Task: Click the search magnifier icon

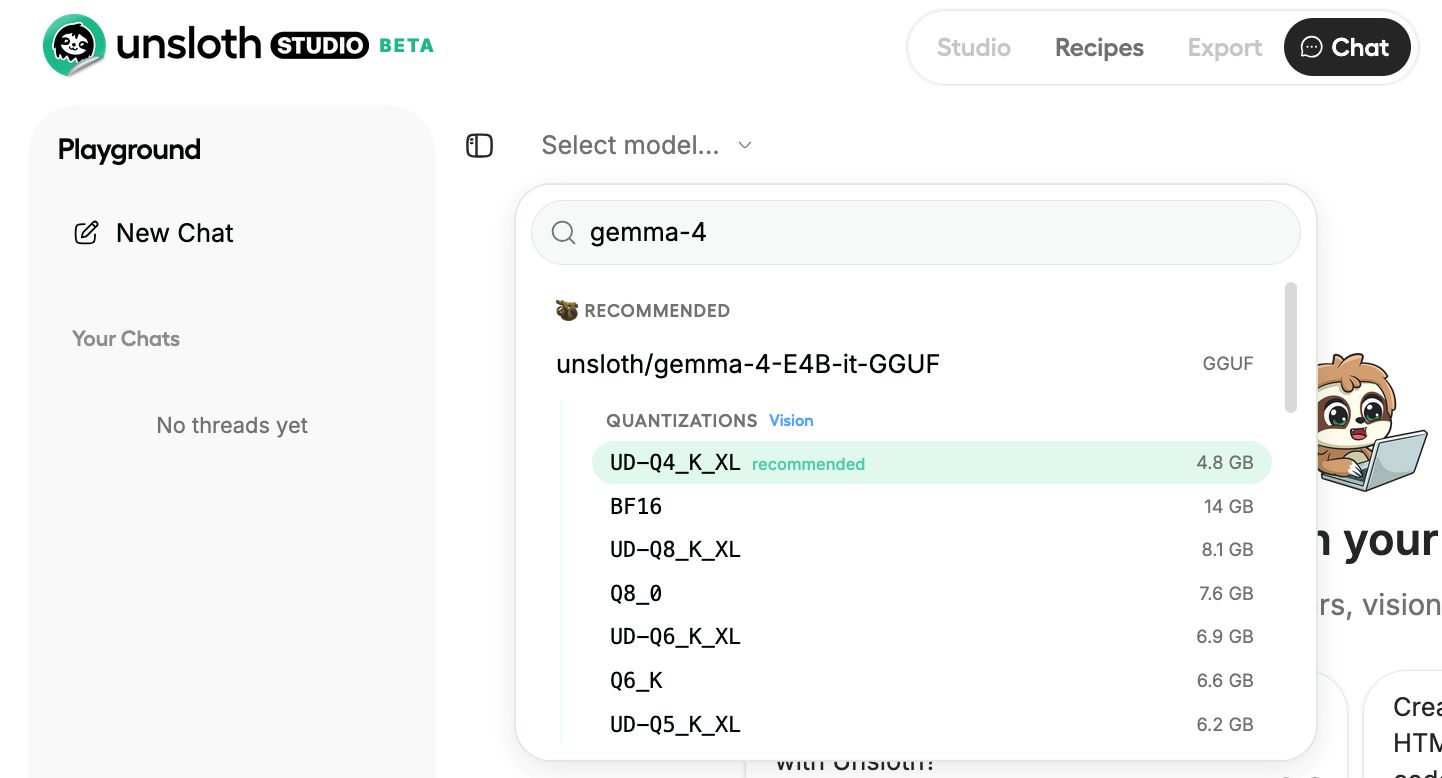Action: 564,233
